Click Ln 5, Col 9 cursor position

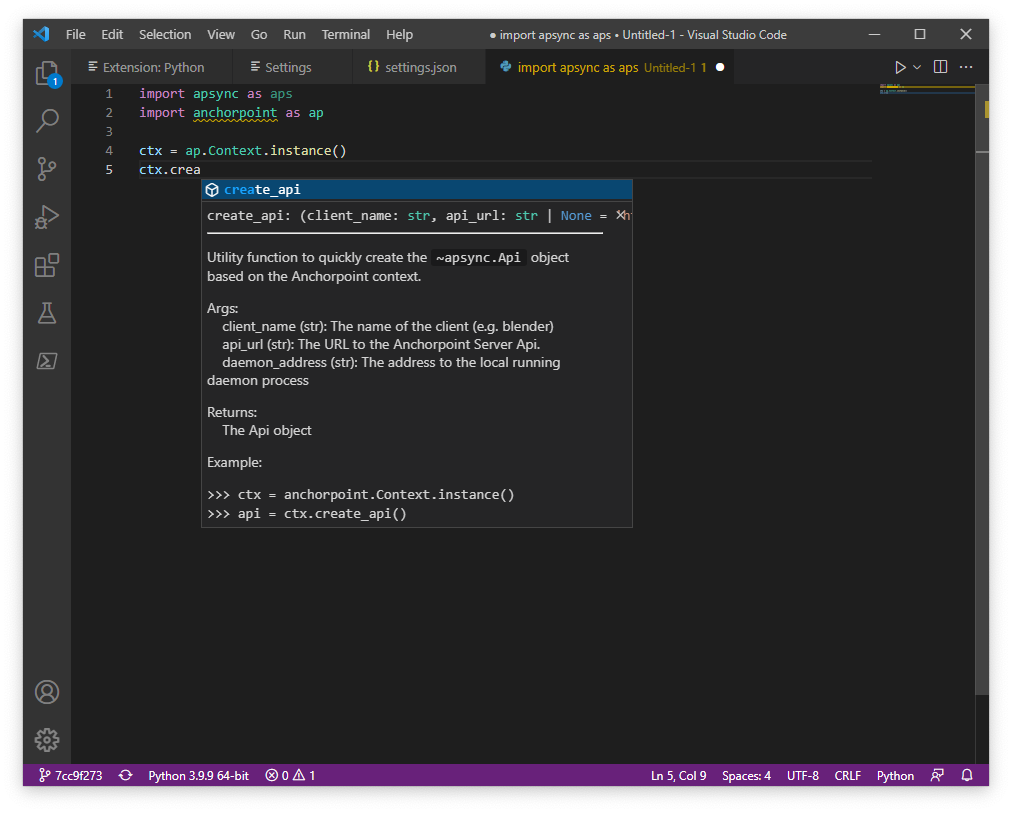pyautogui.click(x=678, y=775)
